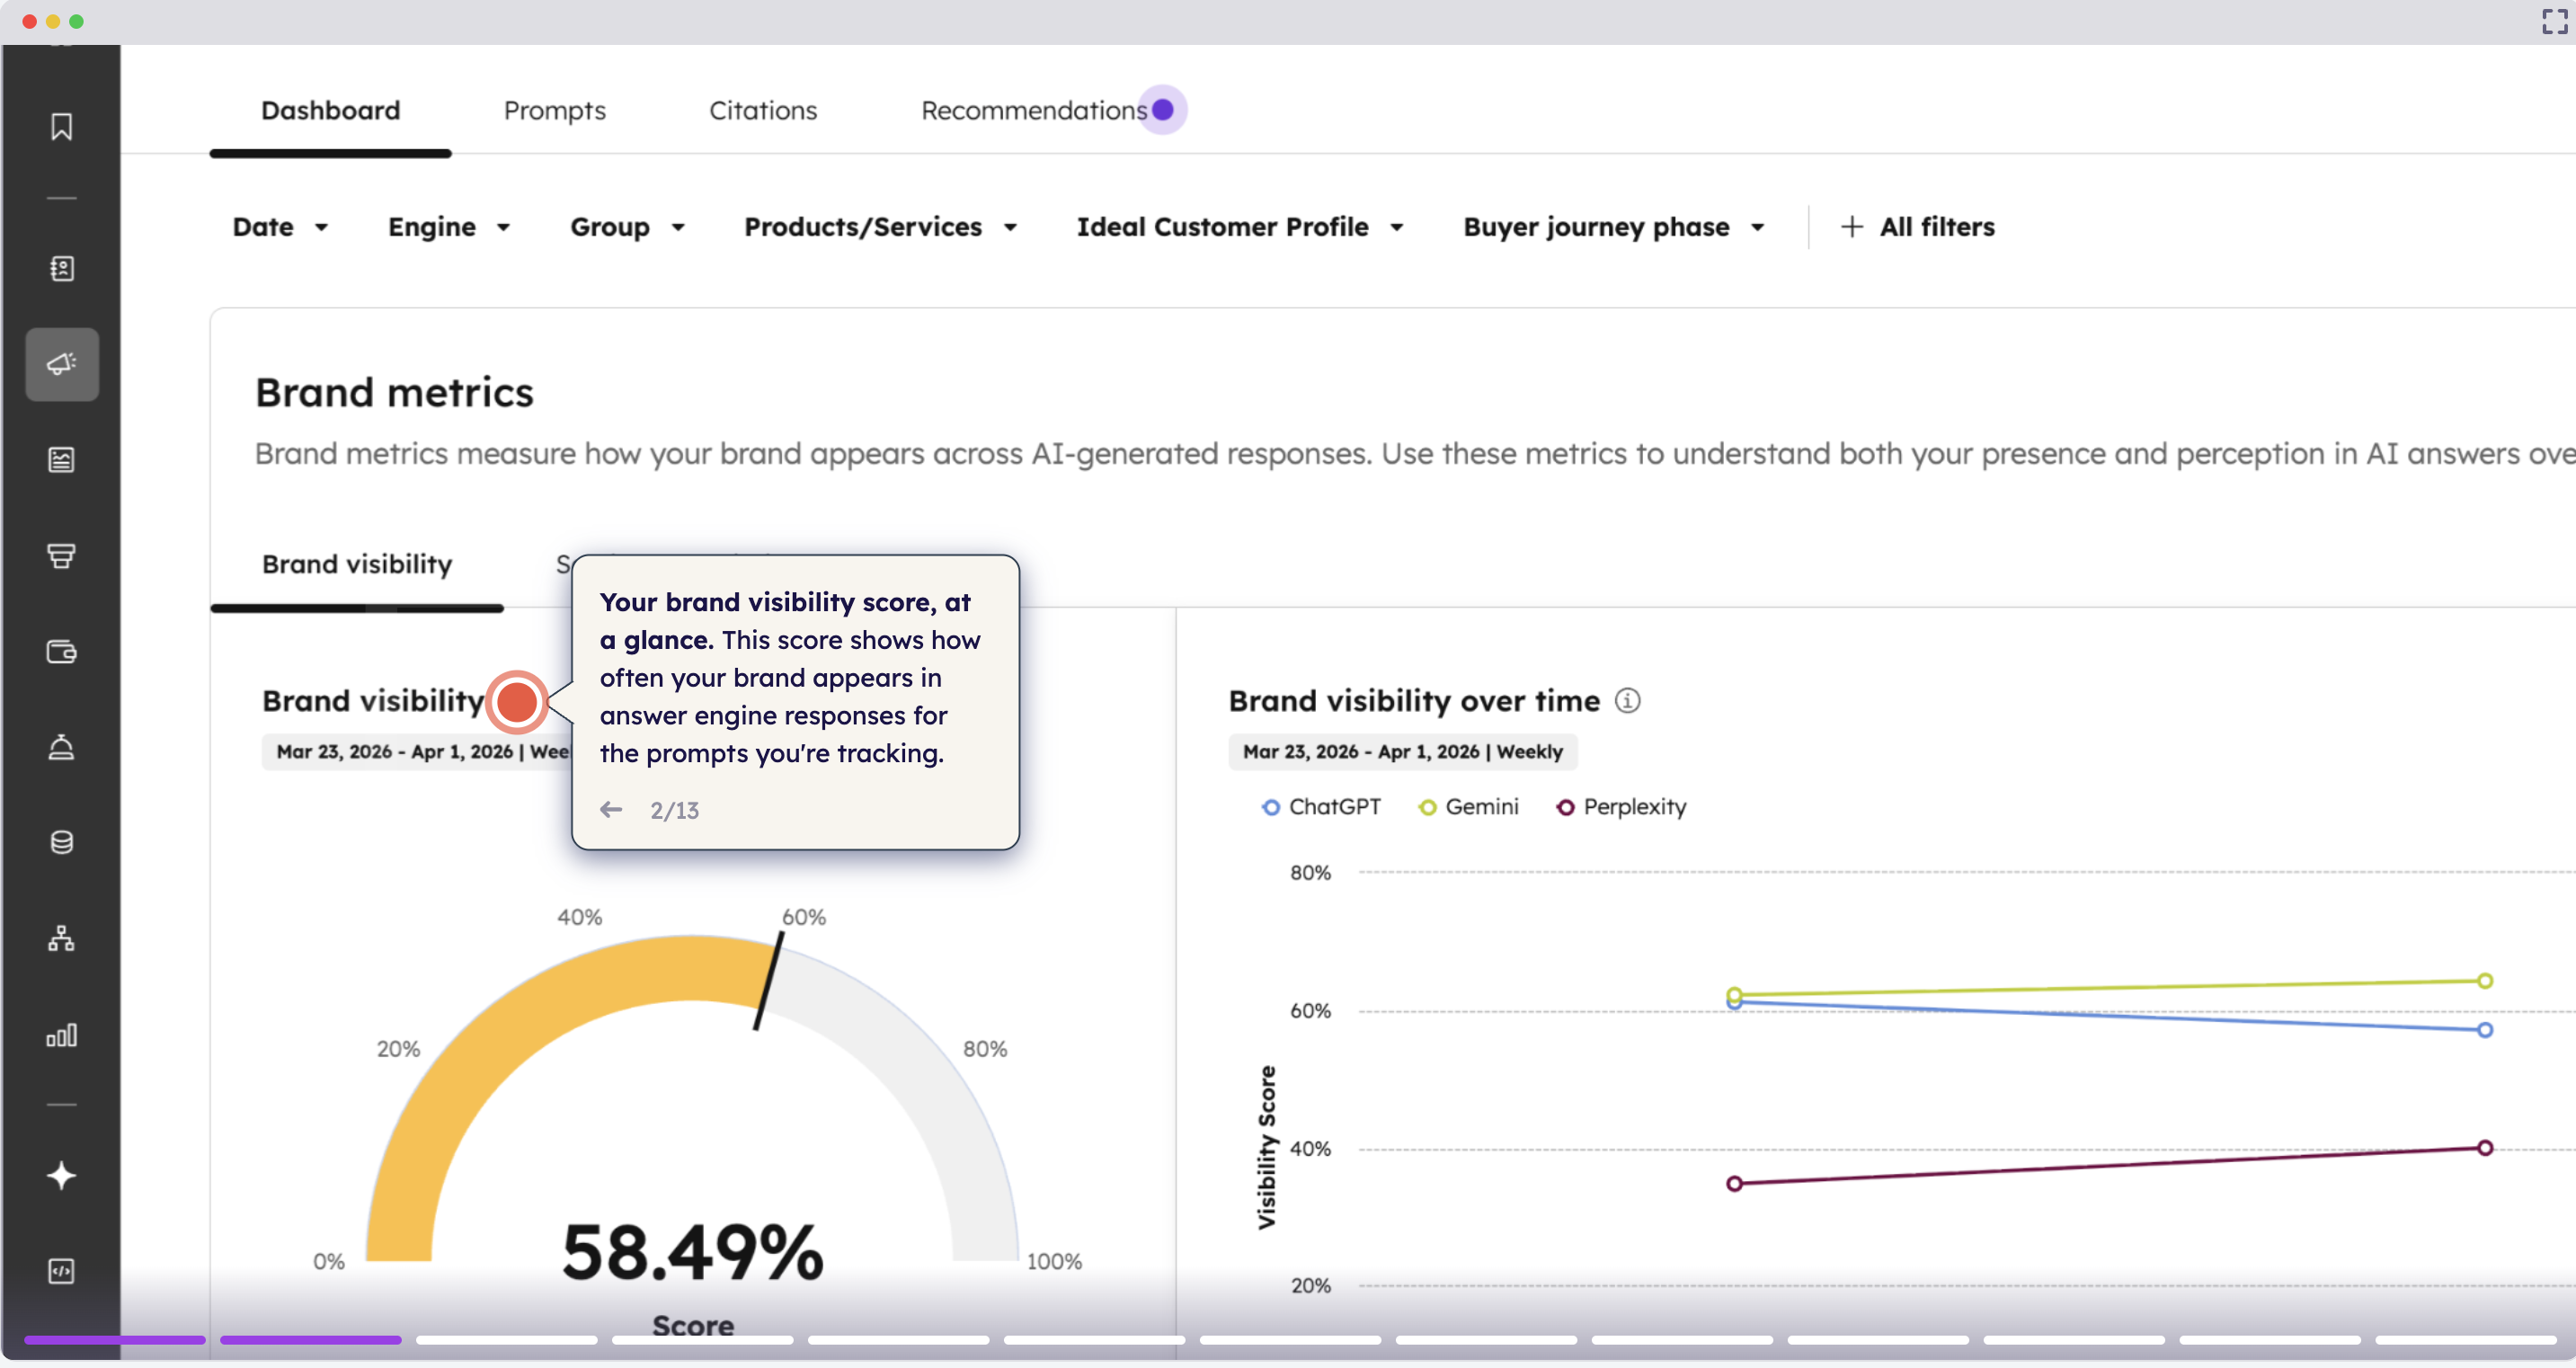Open the Development code sidebar icon
This screenshot has width=2576, height=1368.
(x=61, y=1271)
